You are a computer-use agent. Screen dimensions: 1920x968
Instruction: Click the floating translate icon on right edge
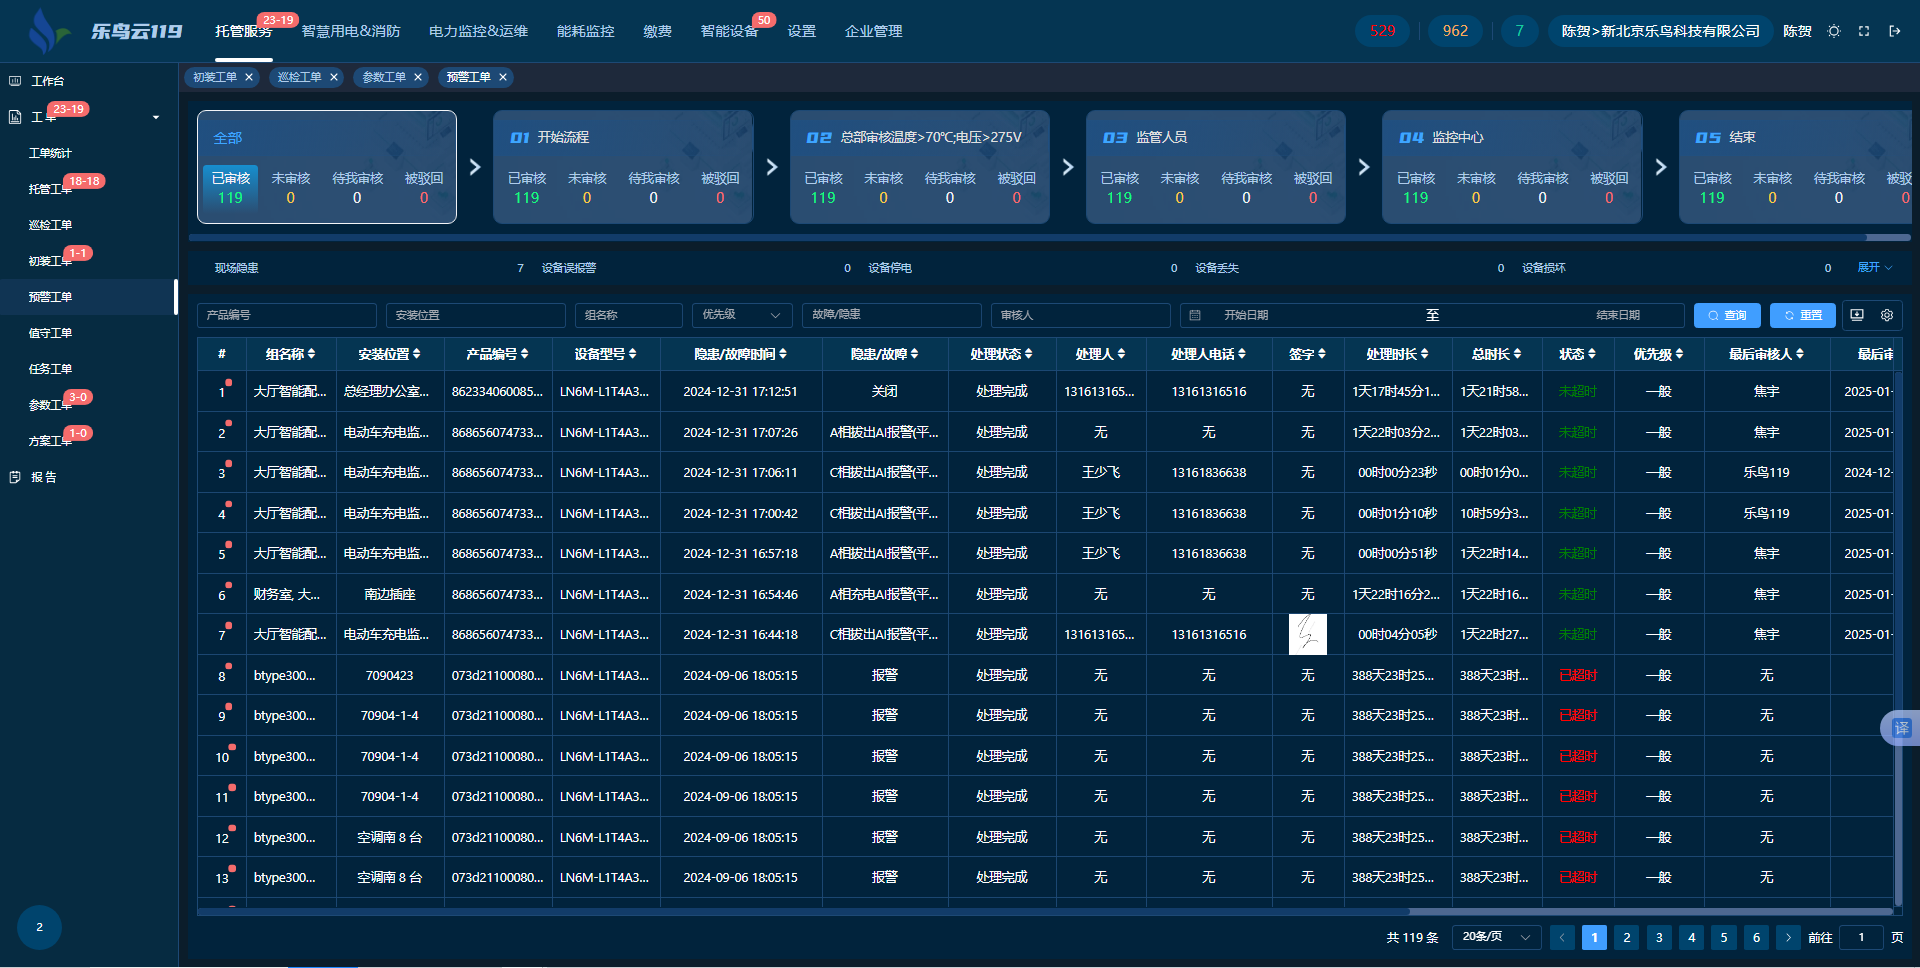pyautogui.click(x=1901, y=728)
